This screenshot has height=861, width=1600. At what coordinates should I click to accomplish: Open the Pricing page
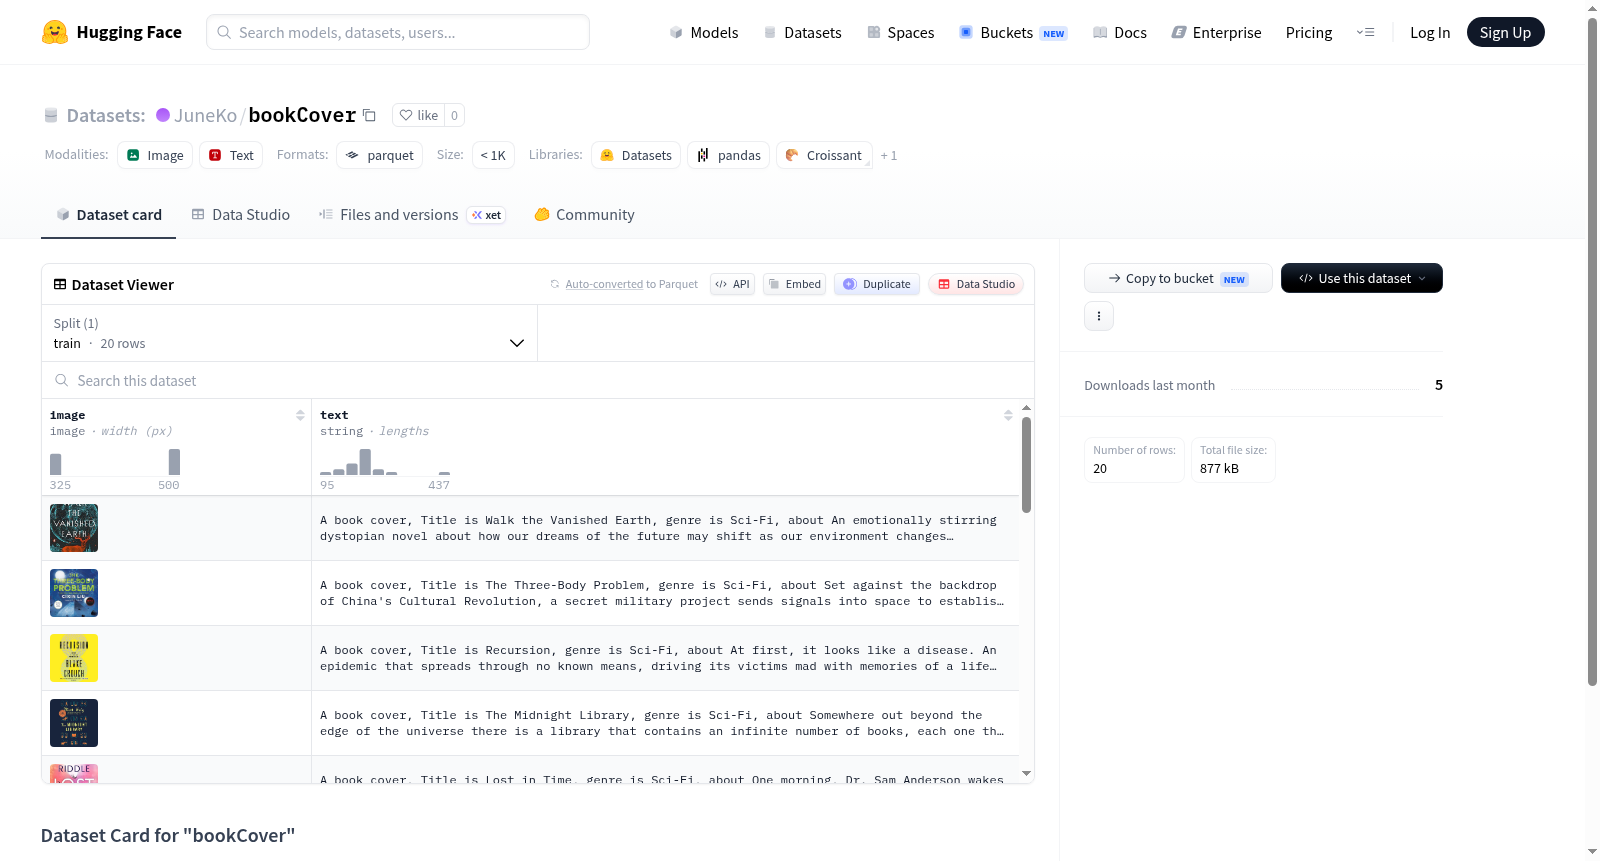pos(1309,33)
